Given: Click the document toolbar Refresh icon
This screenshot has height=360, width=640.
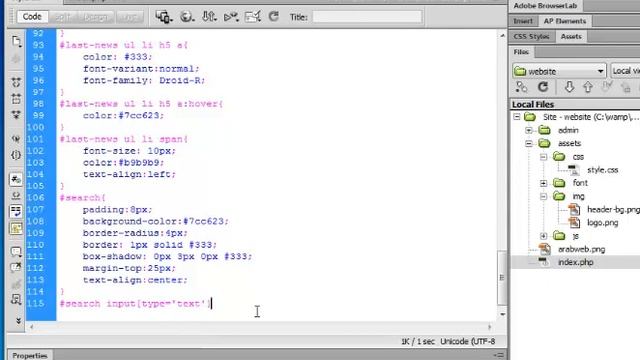Looking at the screenshot, I should pos(274,17).
